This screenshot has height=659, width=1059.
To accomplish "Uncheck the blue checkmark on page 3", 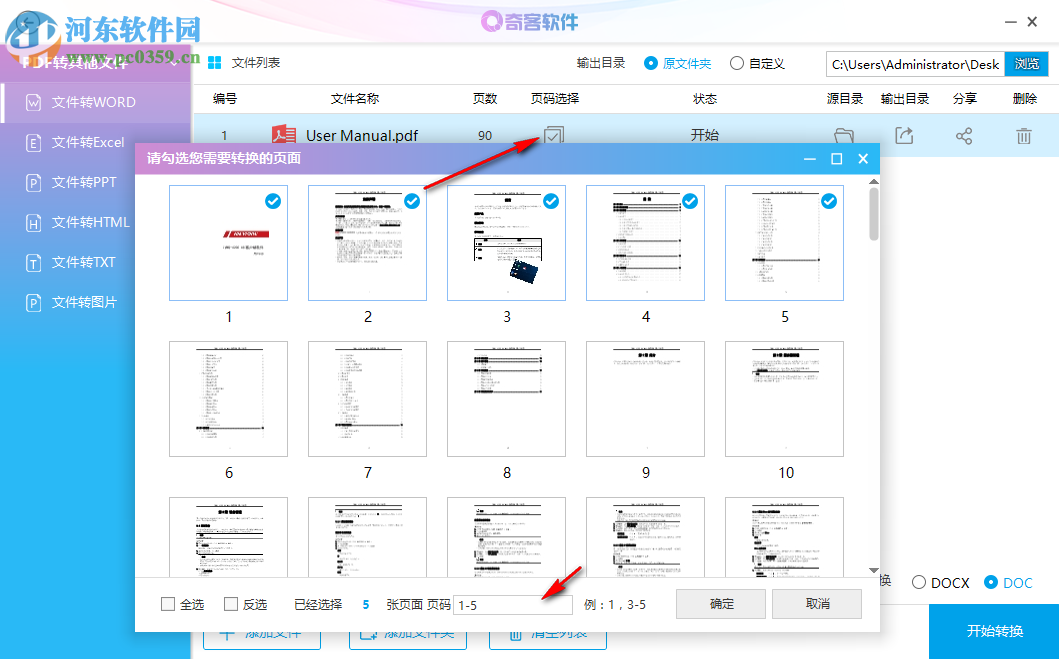I will (551, 201).
